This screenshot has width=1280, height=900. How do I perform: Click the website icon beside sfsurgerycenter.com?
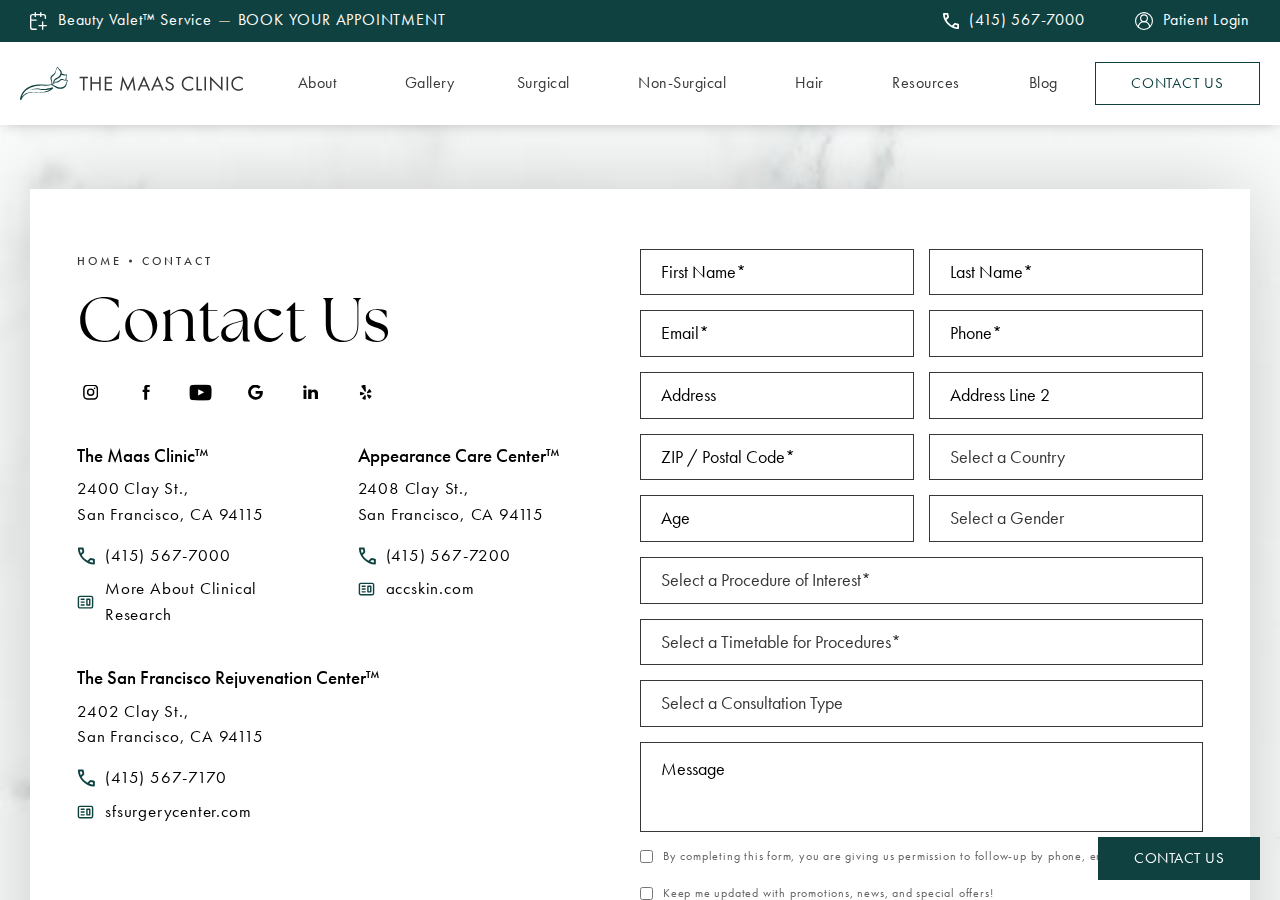86,812
